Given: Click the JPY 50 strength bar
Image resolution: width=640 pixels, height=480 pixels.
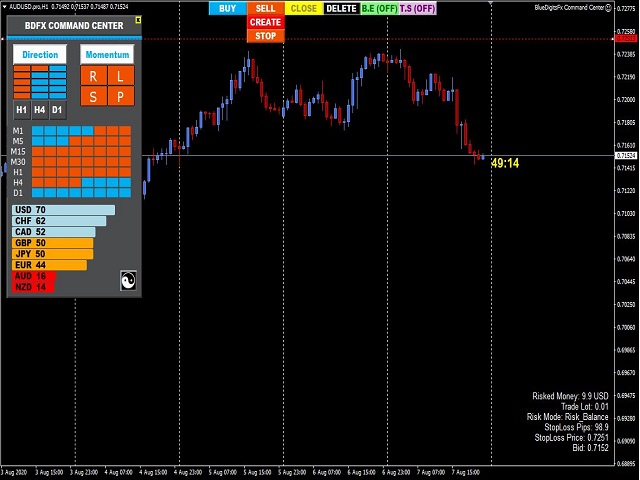Looking at the screenshot, I should pos(53,254).
